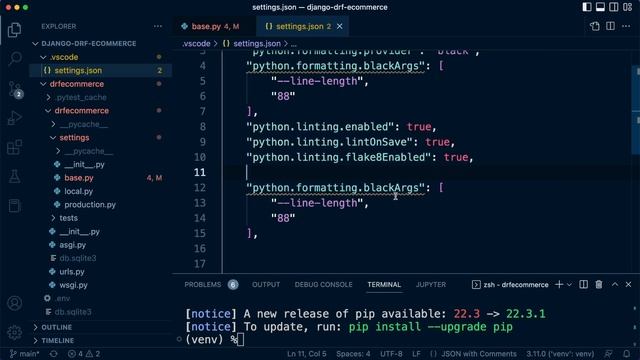This screenshot has height=360, width=640.
Task: Split the terminal pane
Action: click(584, 284)
